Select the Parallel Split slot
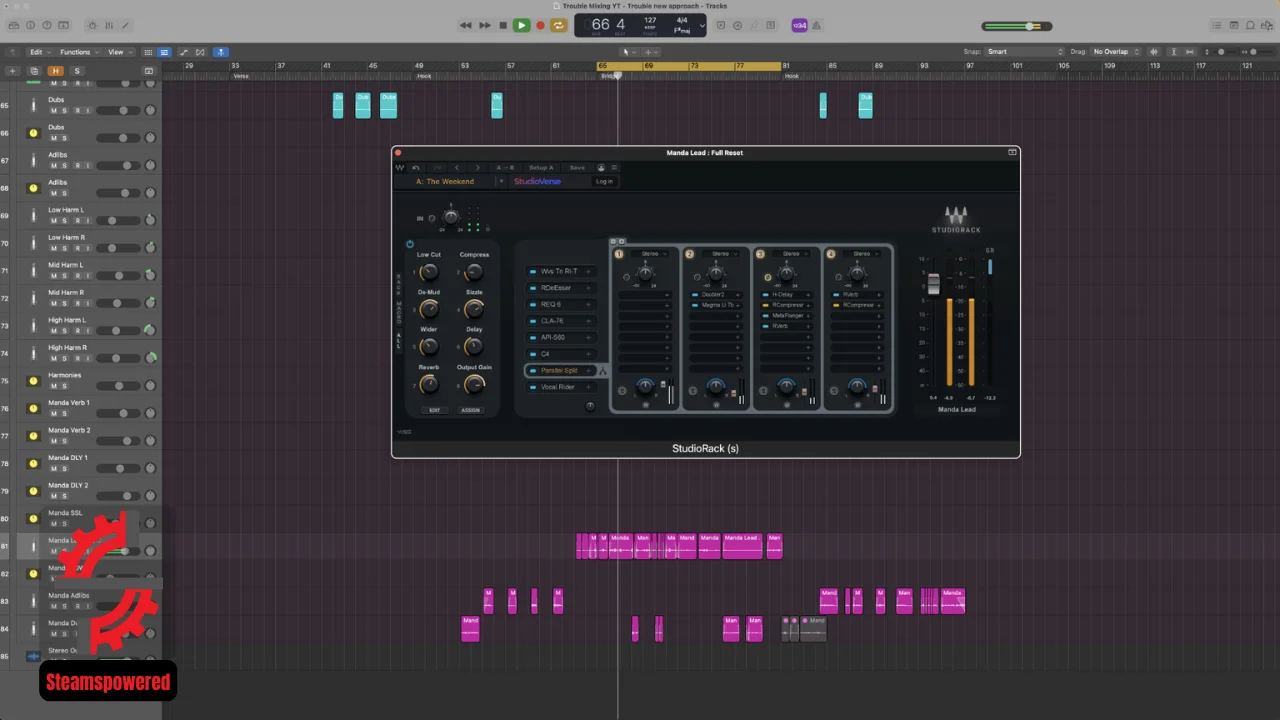Viewport: 1280px width, 720px height. pyautogui.click(x=560, y=371)
